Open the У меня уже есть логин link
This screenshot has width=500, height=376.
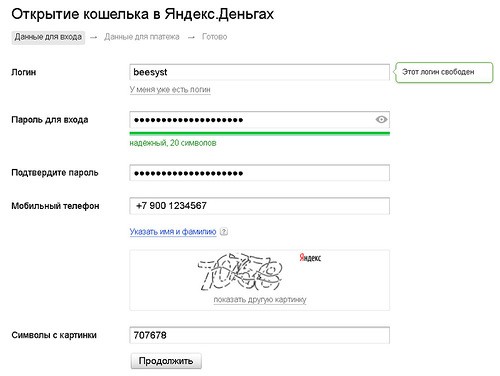pyautogui.click(x=170, y=90)
